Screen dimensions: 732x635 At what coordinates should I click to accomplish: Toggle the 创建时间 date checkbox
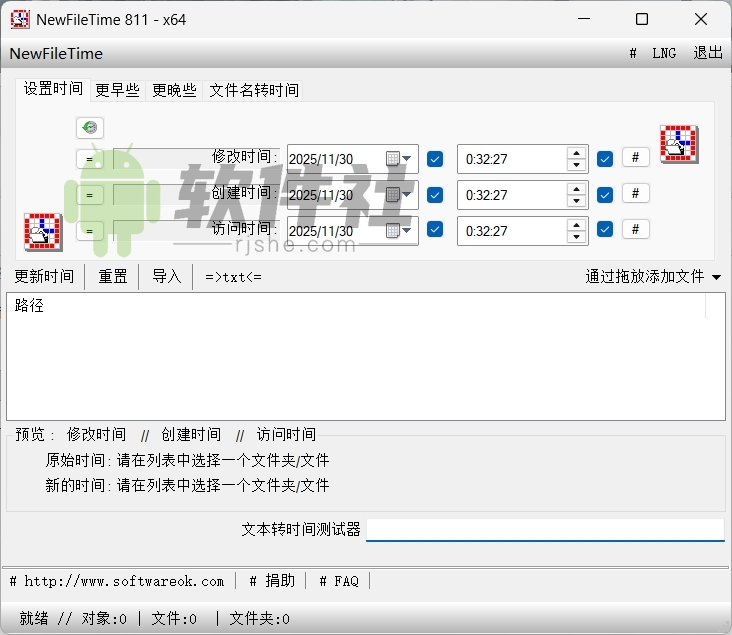435,195
